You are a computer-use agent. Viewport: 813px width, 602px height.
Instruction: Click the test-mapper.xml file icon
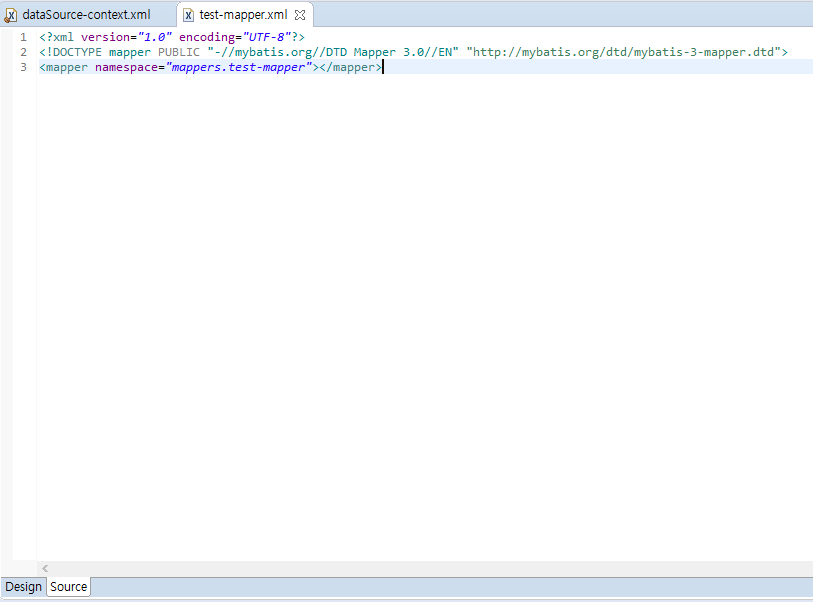point(189,16)
